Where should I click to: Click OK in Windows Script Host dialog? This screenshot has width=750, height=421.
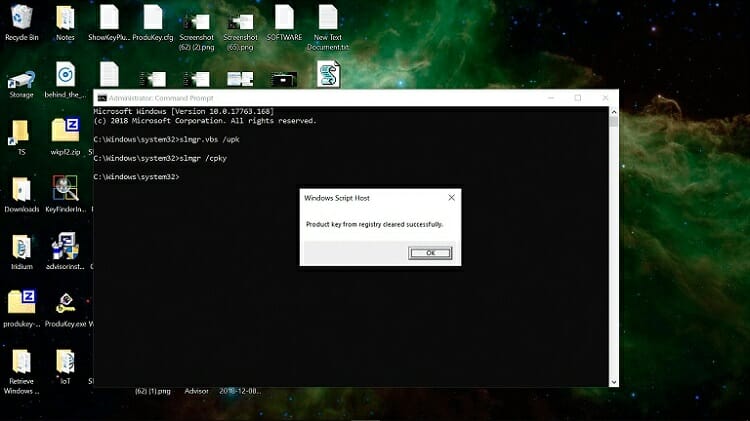pos(430,253)
